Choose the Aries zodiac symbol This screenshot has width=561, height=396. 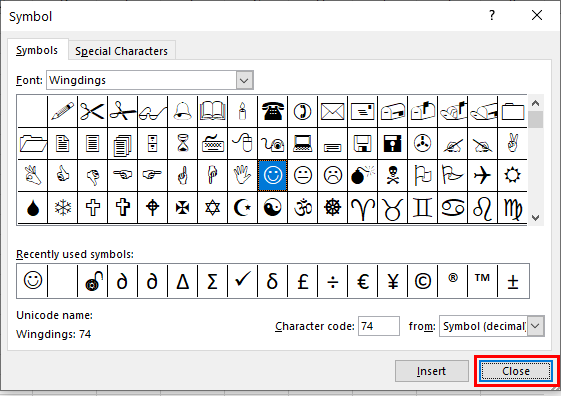pyautogui.click(x=363, y=207)
